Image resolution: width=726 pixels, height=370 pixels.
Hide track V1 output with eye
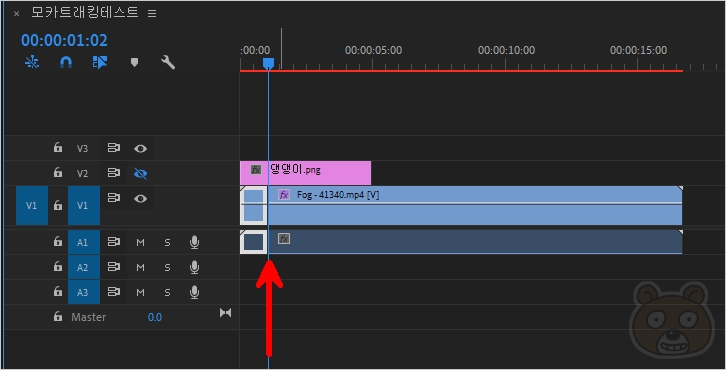coord(140,199)
